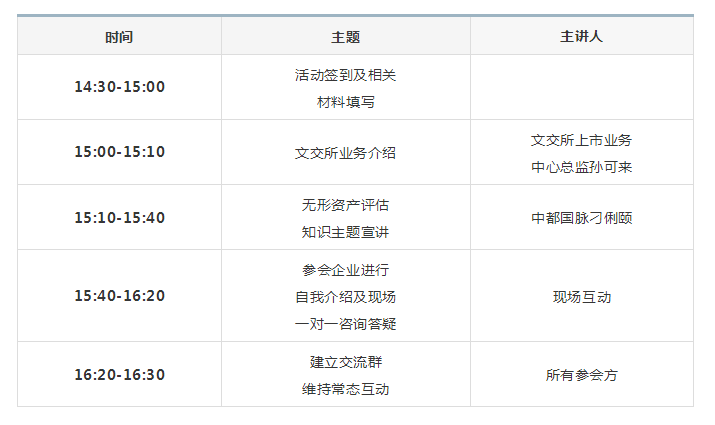Select 无形资产评估 topic text

tap(346, 205)
